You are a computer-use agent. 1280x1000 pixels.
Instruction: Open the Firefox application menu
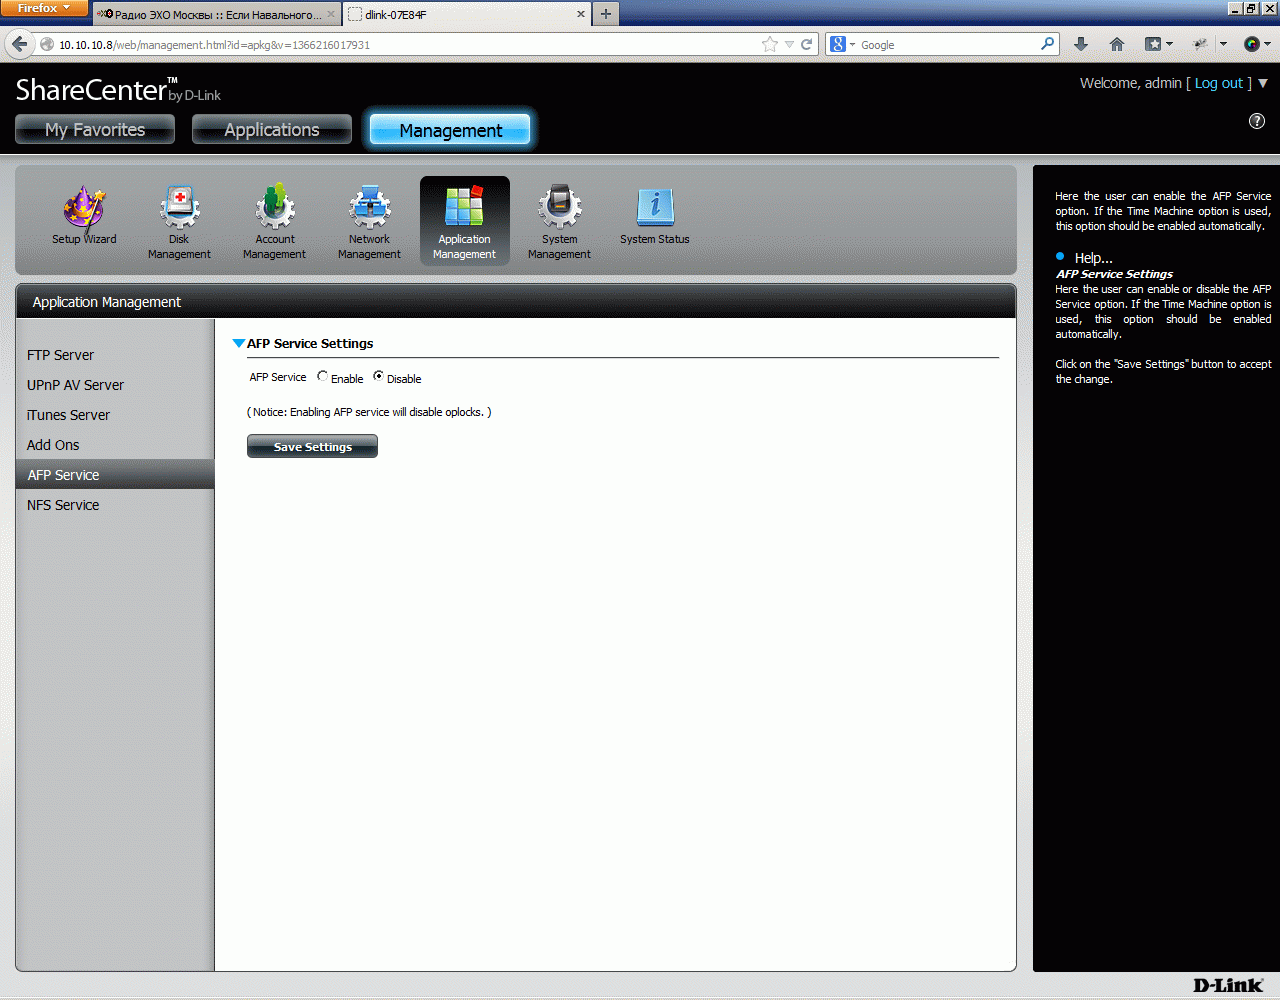[45, 8]
